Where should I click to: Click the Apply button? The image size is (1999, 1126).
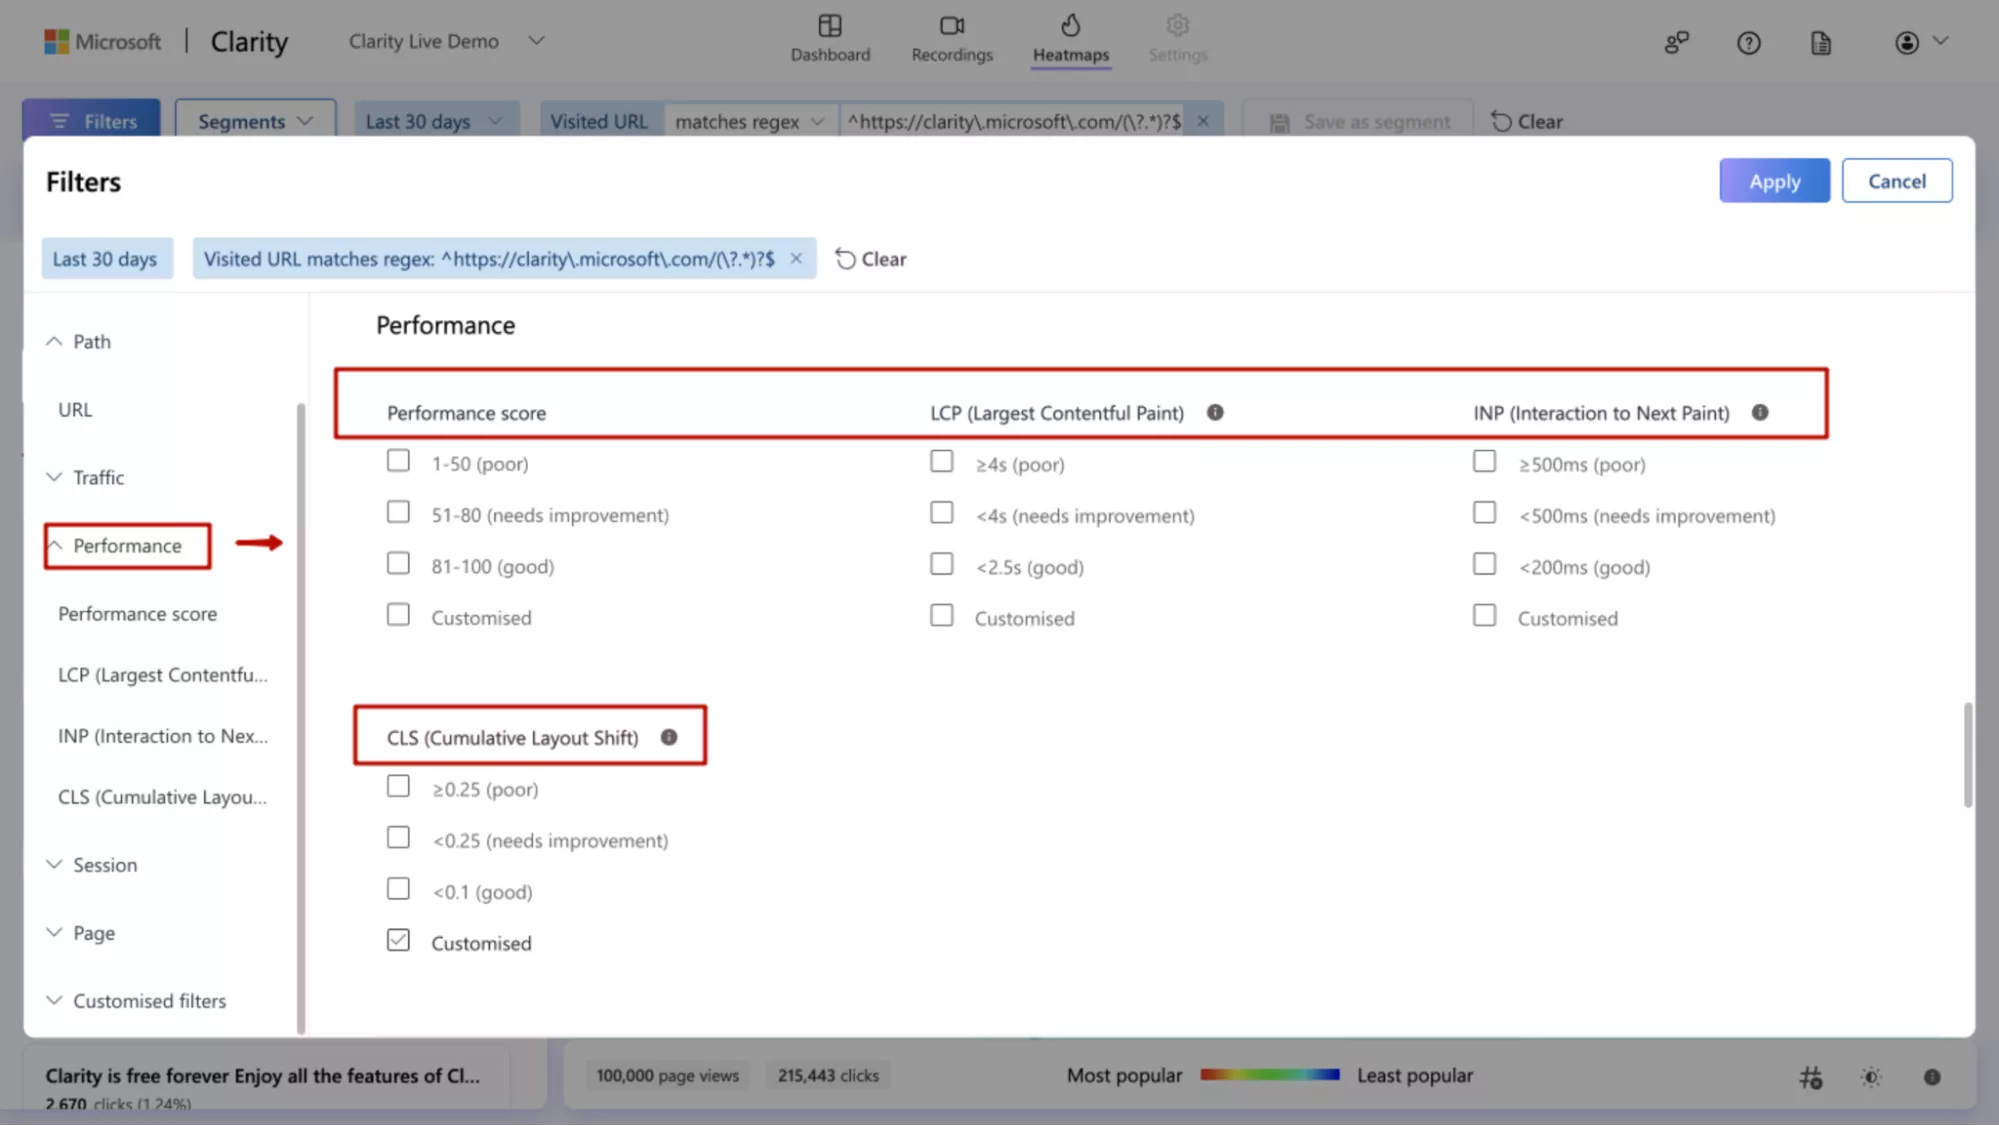tap(1774, 181)
